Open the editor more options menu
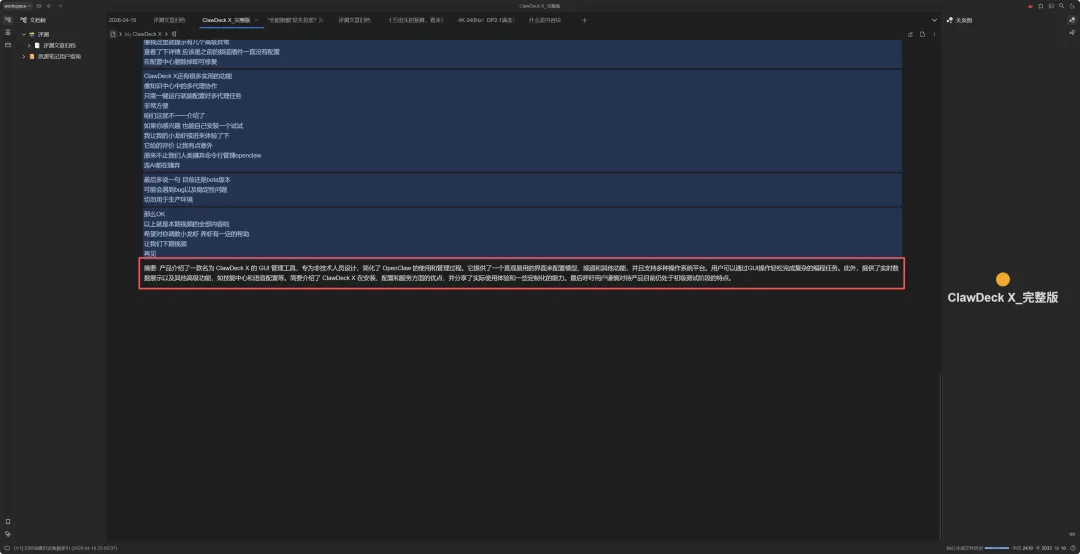 (934, 34)
